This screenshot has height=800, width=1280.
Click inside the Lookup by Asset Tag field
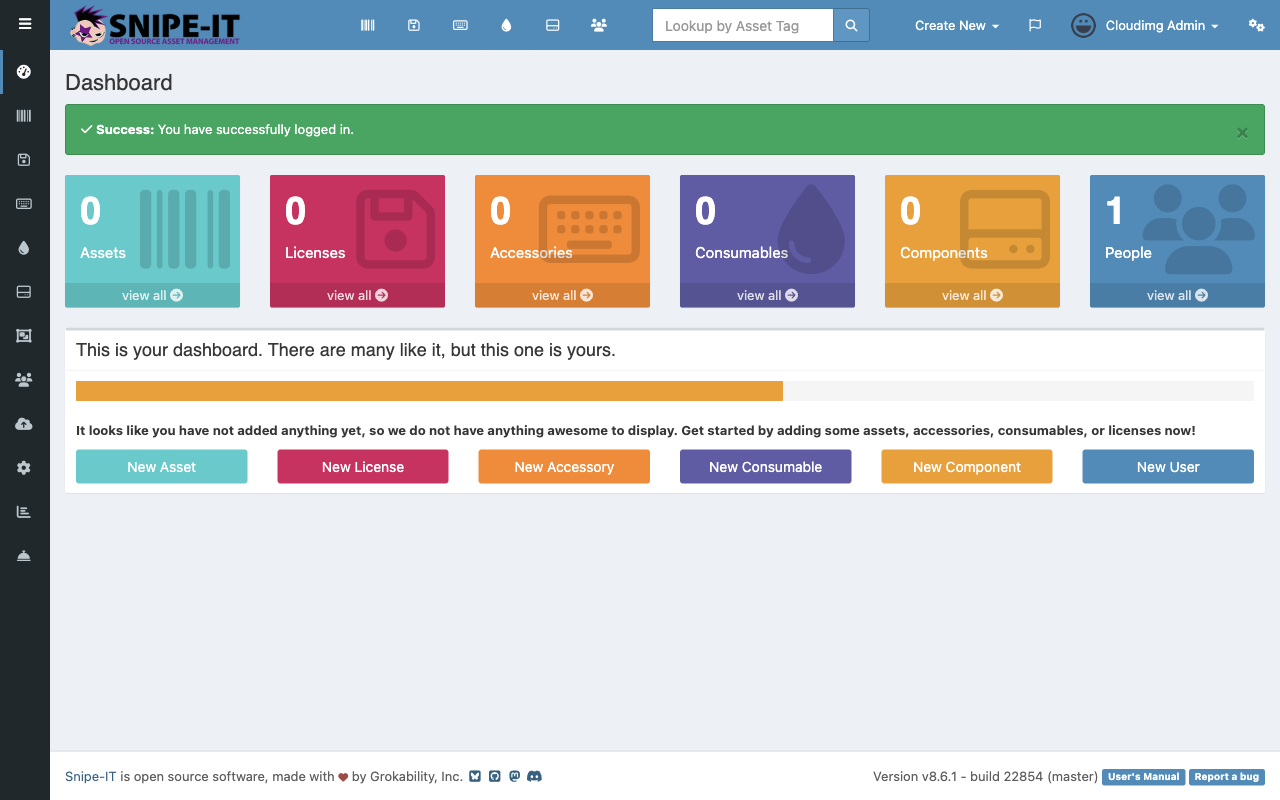tap(742, 25)
